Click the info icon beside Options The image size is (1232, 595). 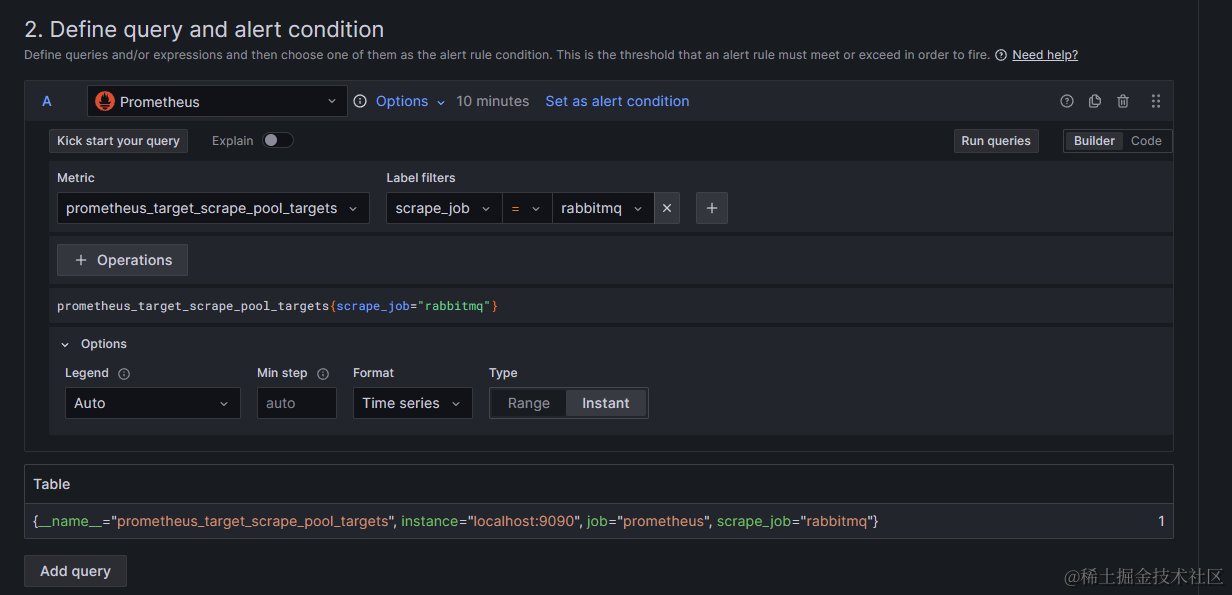pyautogui.click(x=360, y=101)
